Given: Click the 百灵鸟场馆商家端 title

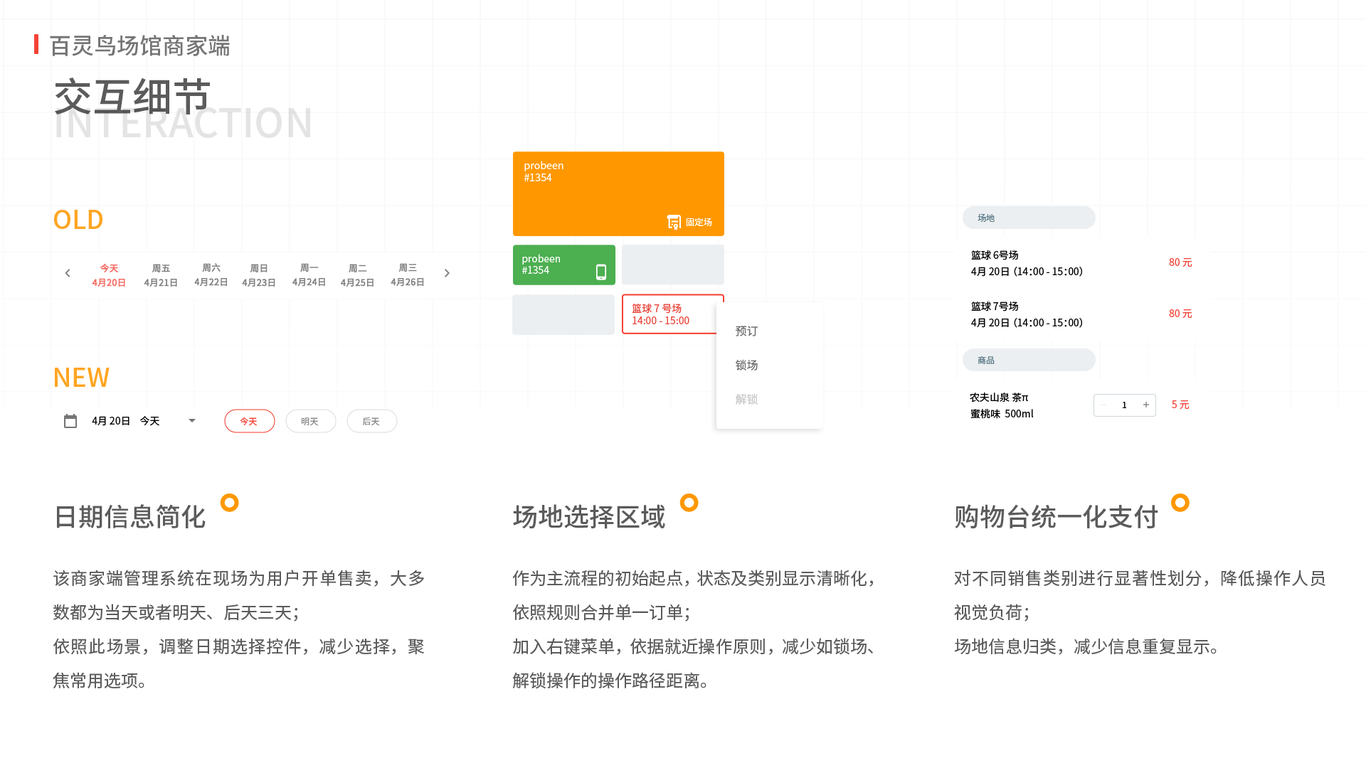Looking at the screenshot, I should pyautogui.click(x=140, y=46).
